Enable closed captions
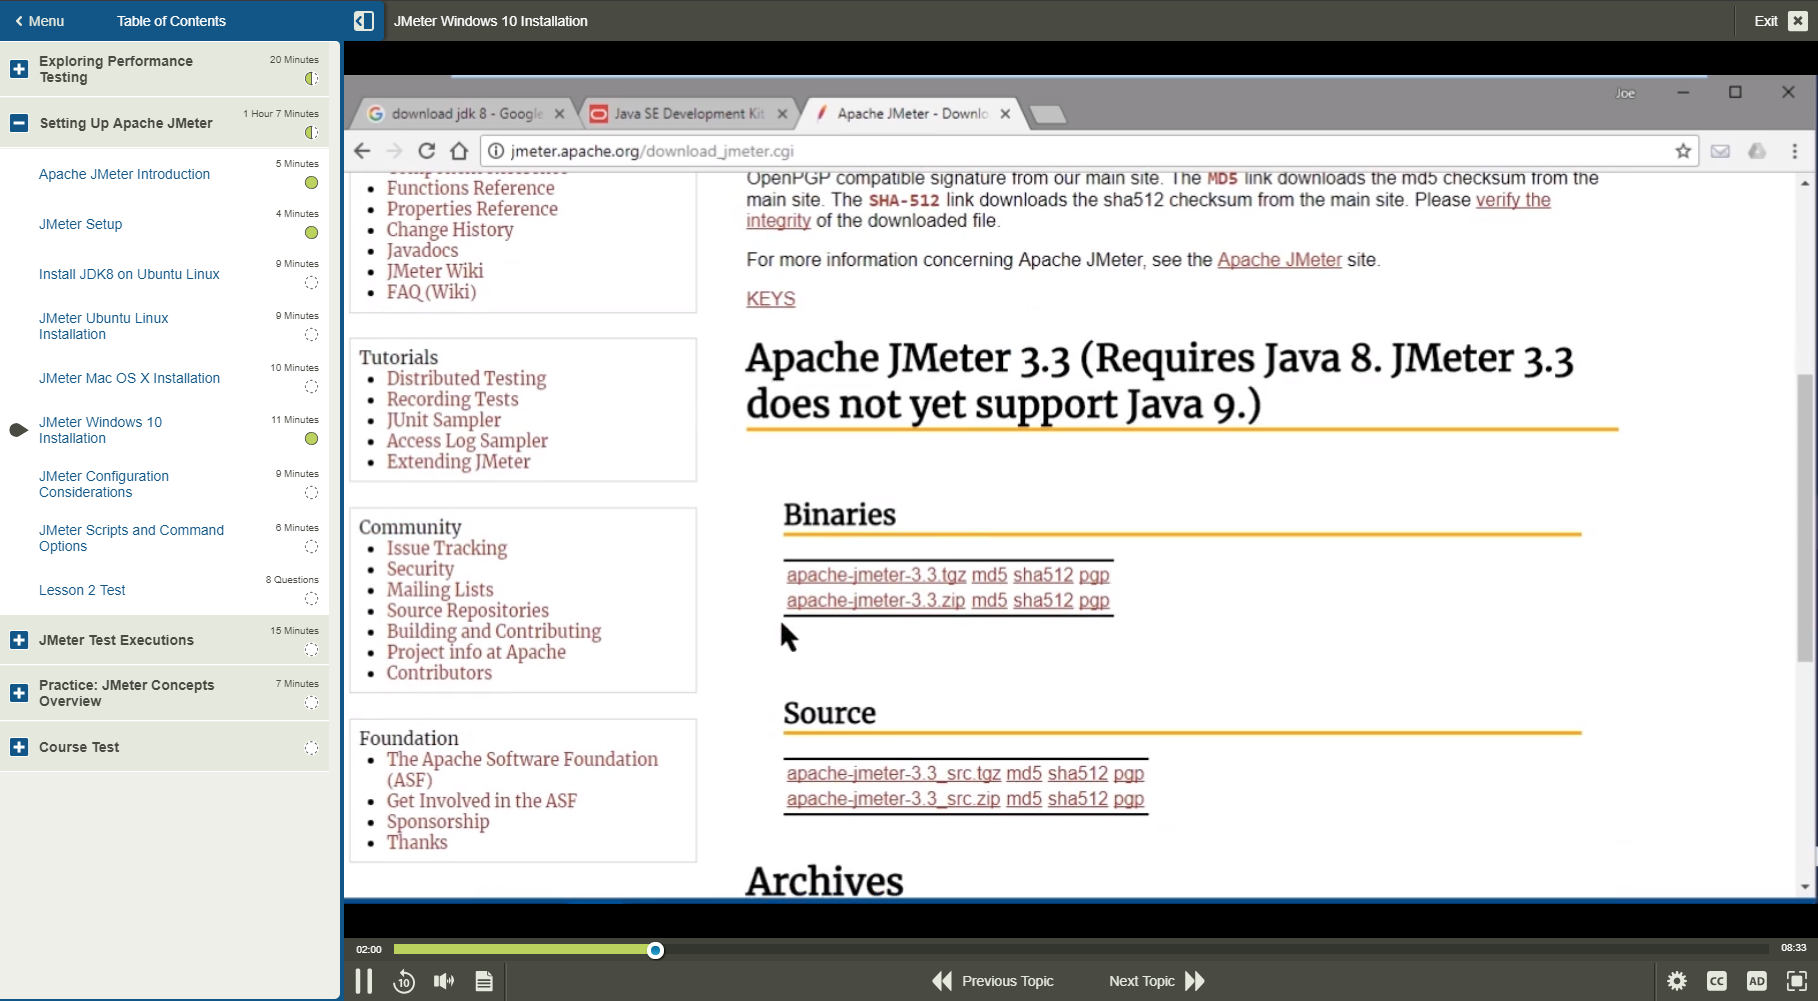This screenshot has height=1001, width=1818. tap(1718, 981)
